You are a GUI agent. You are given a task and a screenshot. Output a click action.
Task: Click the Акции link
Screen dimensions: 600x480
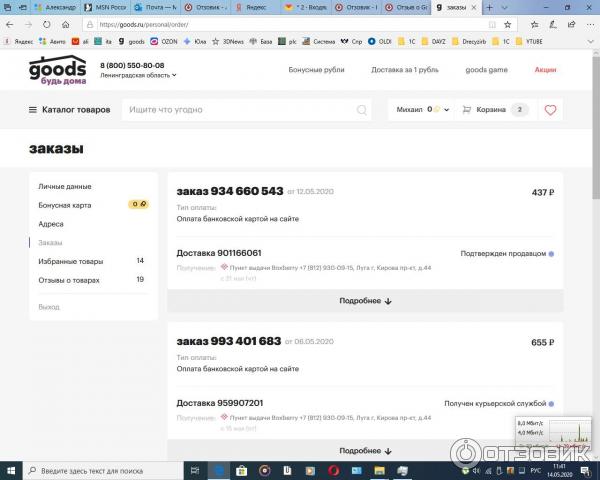[545, 70]
